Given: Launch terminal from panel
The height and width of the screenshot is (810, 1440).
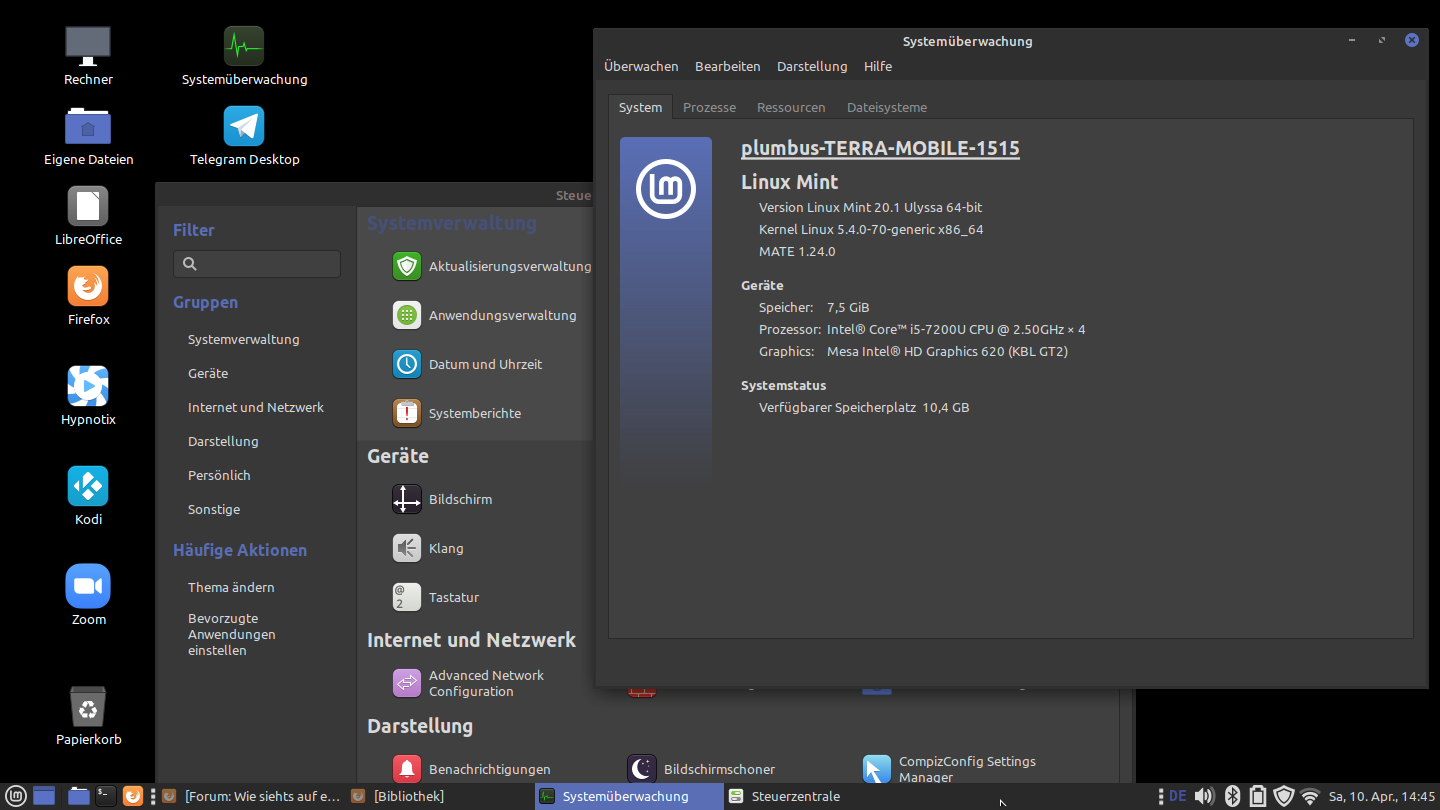Looking at the screenshot, I should (105, 796).
